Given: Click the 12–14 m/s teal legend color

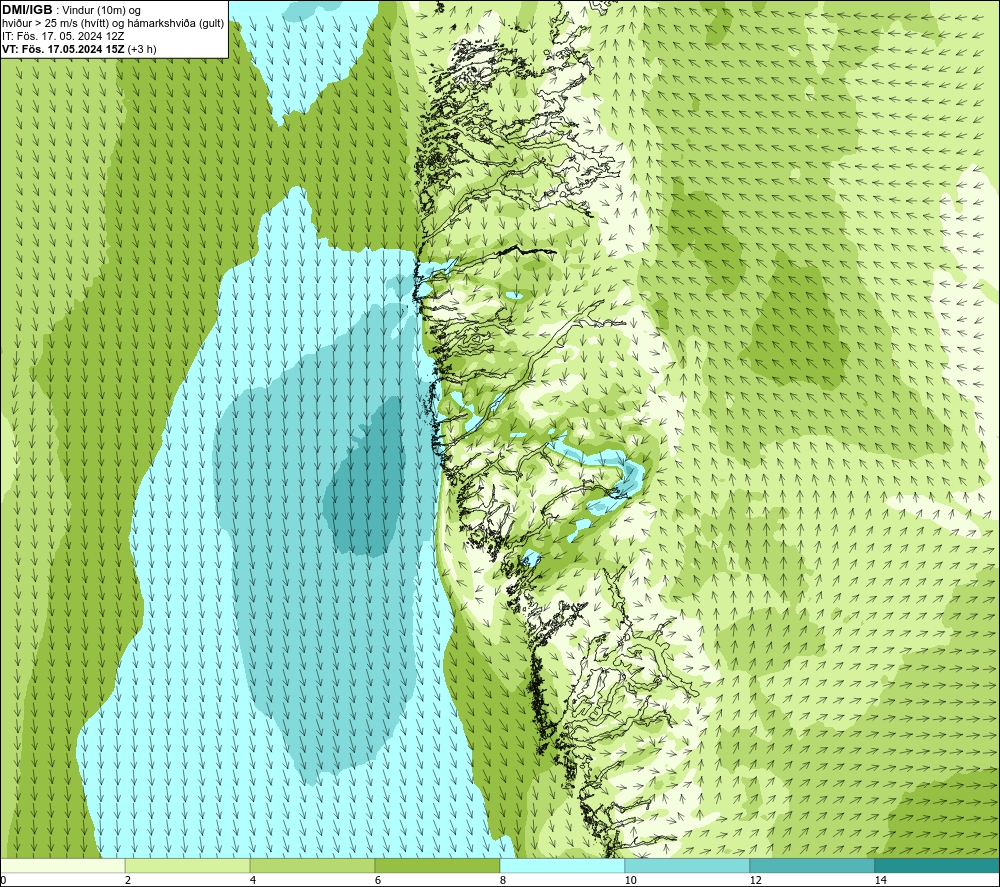Looking at the screenshot, I should pyautogui.click(x=812, y=865).
